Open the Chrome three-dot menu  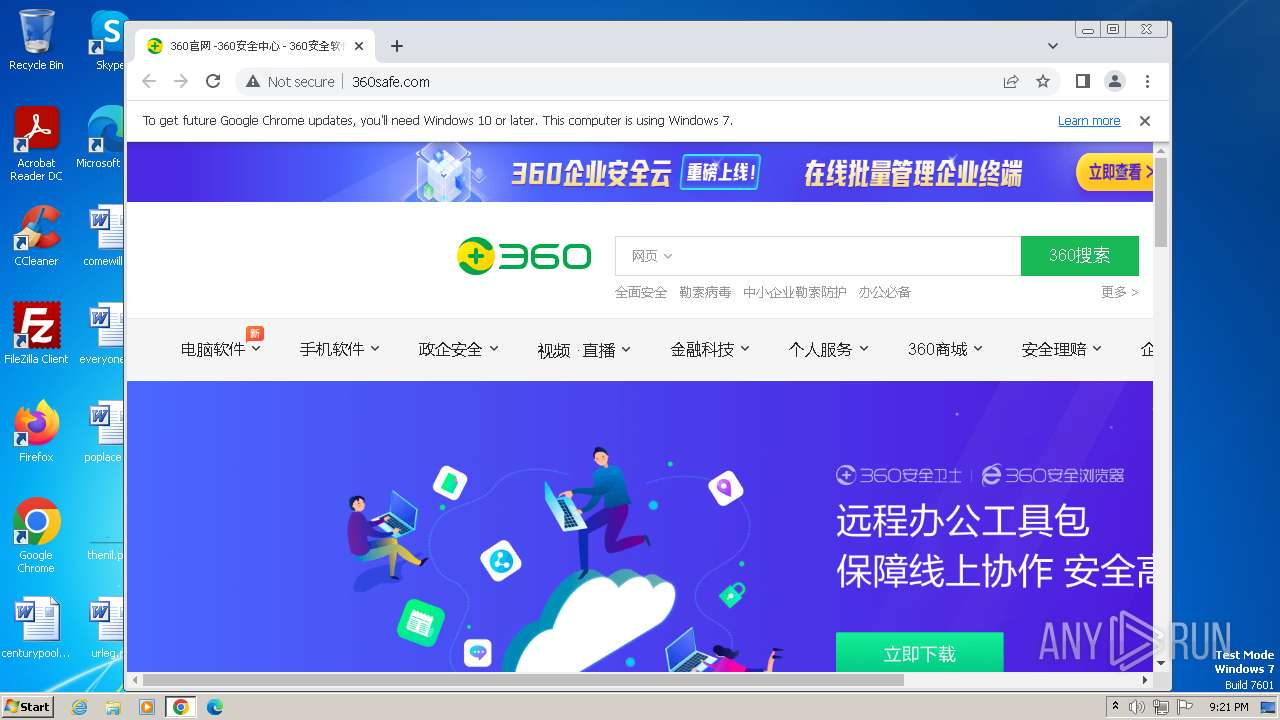(1147, 81)
